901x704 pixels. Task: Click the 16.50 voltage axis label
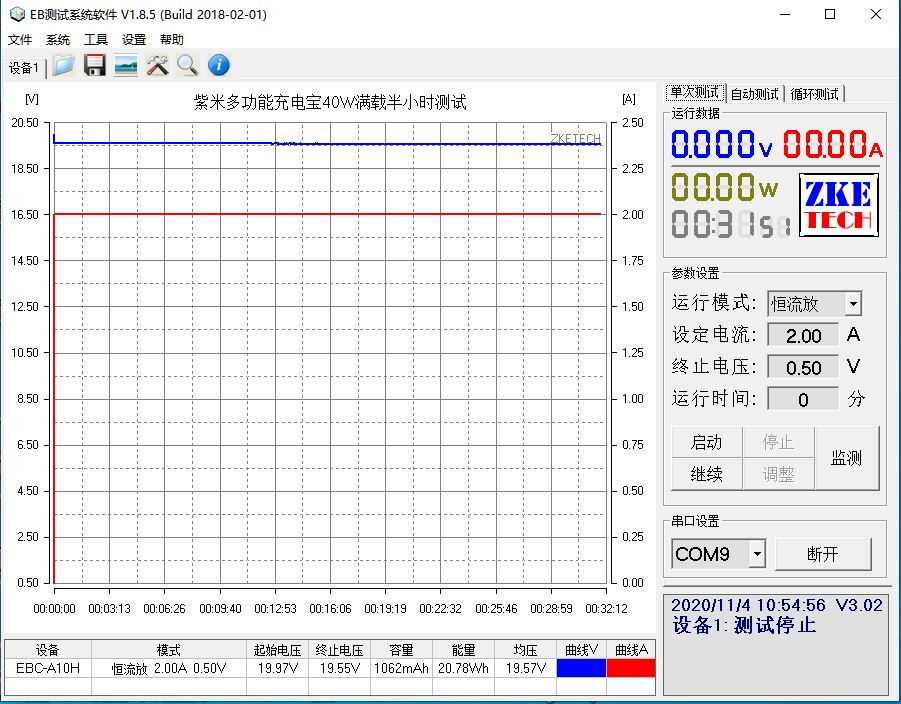tap(25, 214)
